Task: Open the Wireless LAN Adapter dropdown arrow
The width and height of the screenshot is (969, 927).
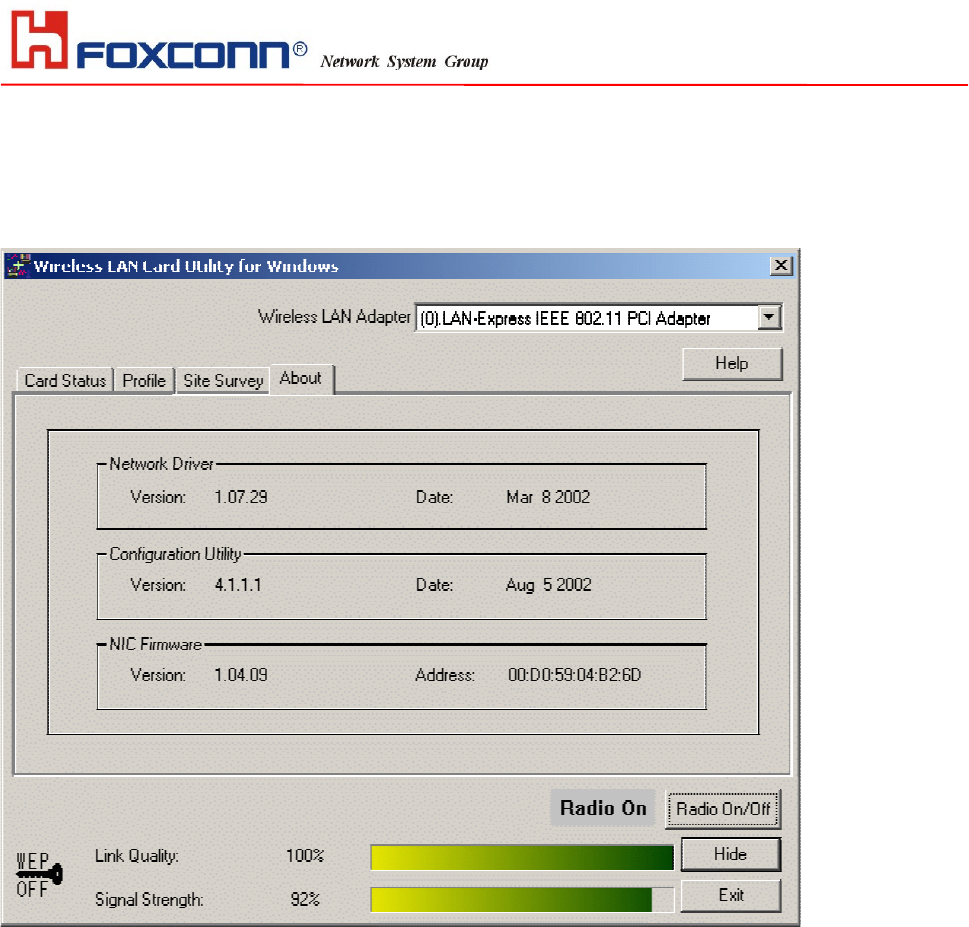Action: coord(769,318)
